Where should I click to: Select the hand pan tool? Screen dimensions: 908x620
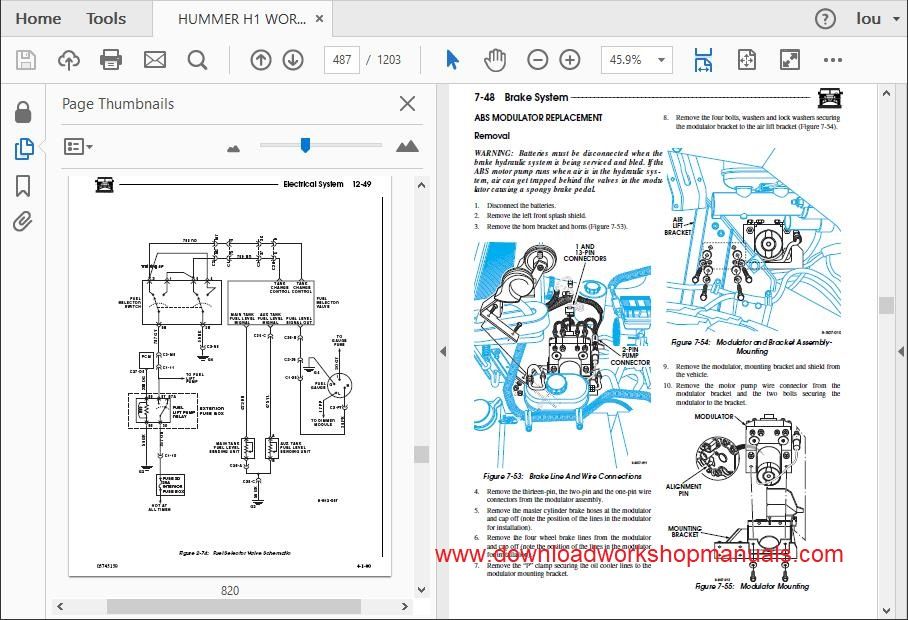495,60
